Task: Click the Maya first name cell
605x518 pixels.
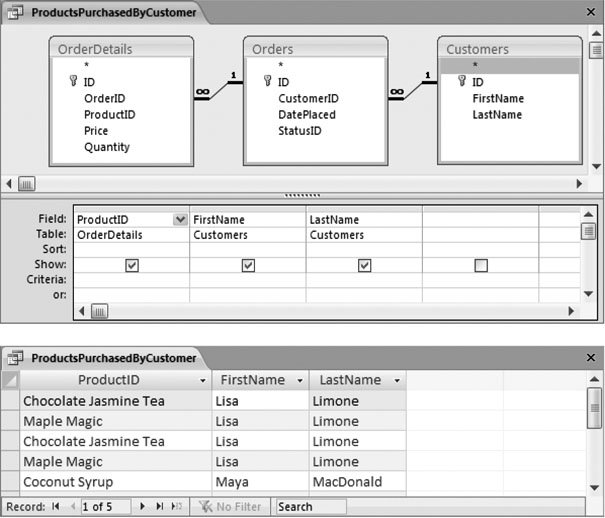Action: (260, 482)
